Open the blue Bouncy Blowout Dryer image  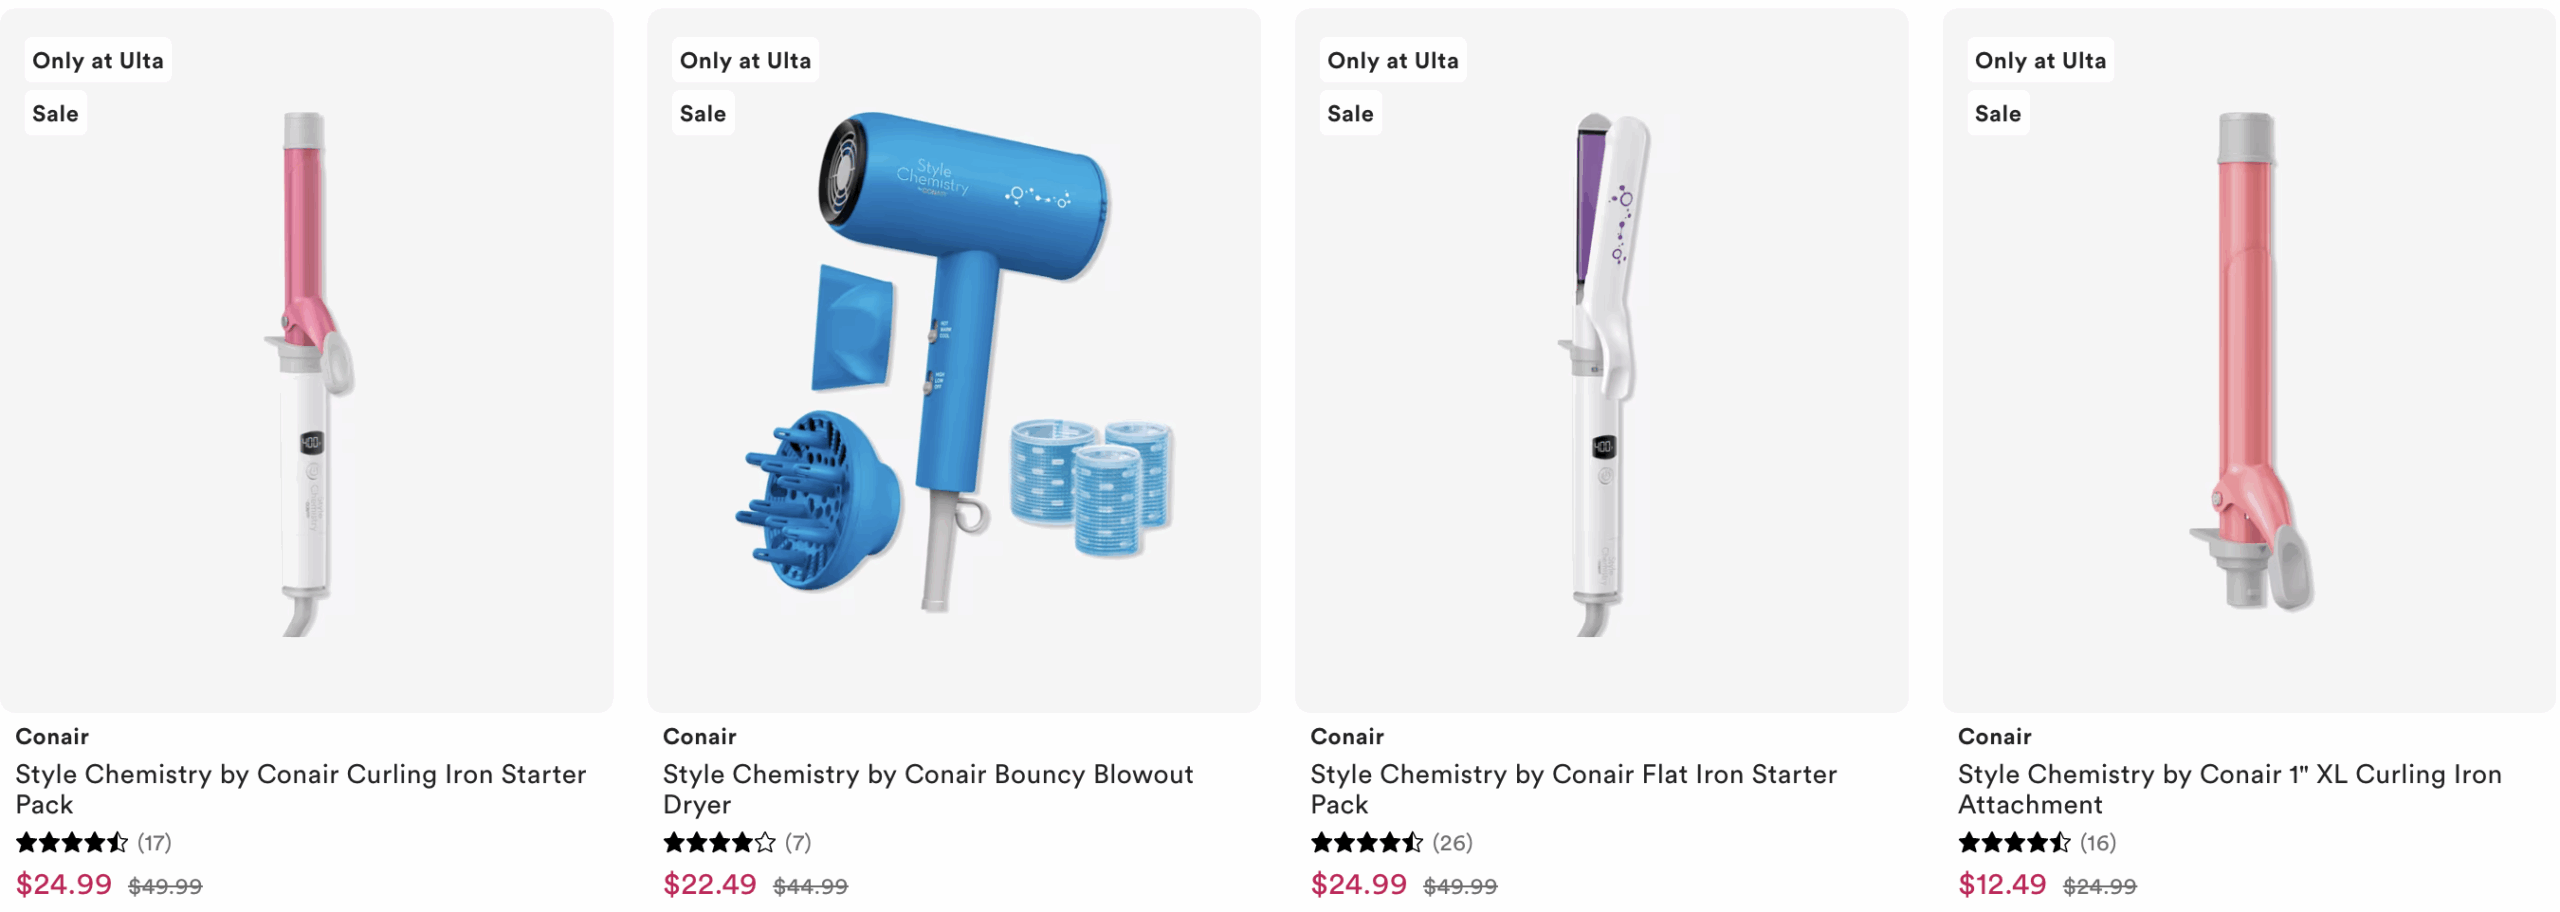953,361
